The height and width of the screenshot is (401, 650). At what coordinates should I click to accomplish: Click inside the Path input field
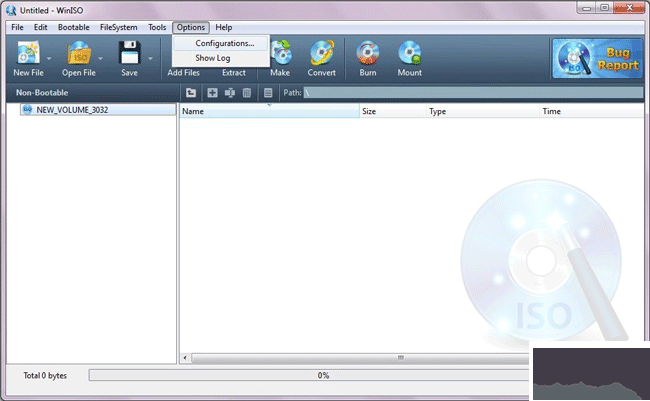470,92
